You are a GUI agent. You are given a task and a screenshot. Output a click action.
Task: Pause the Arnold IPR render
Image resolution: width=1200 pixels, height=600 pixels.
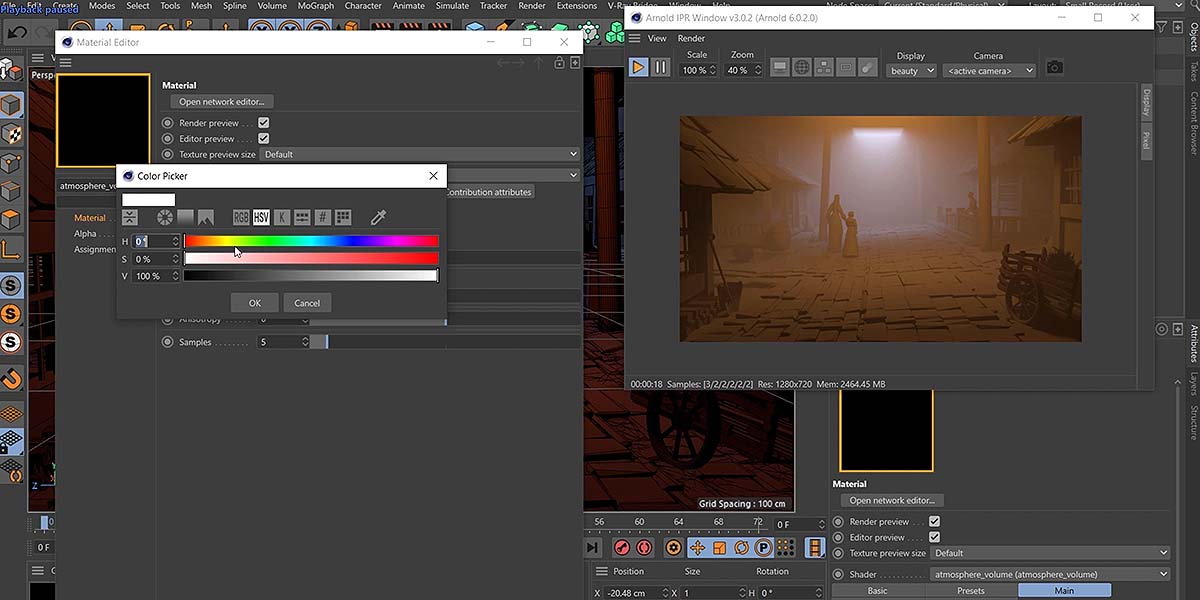coord(660,67)
